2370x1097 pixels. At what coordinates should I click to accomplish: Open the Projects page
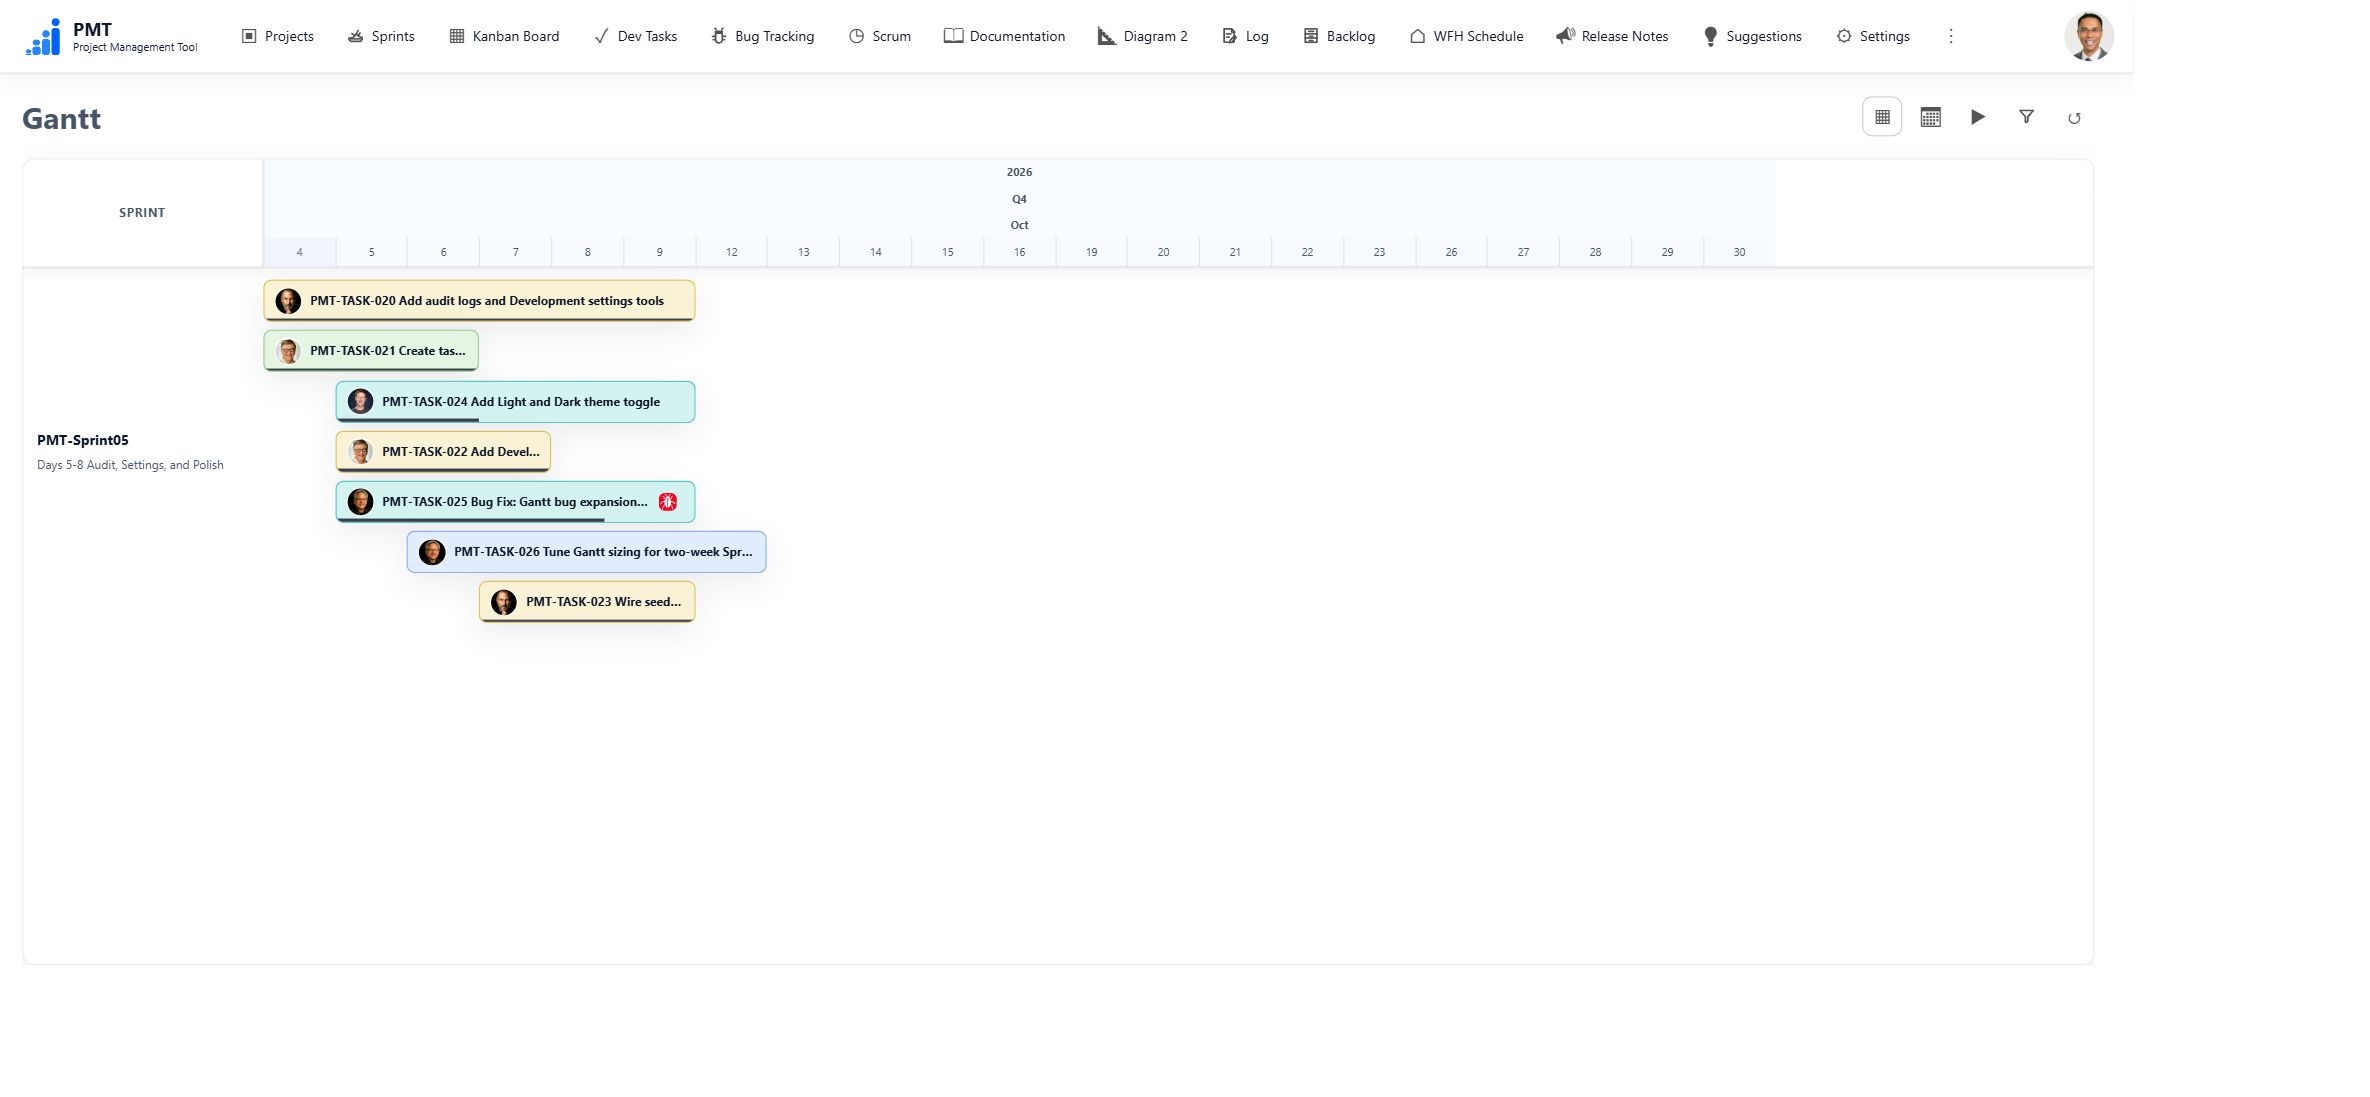click(x=277, y=36)
